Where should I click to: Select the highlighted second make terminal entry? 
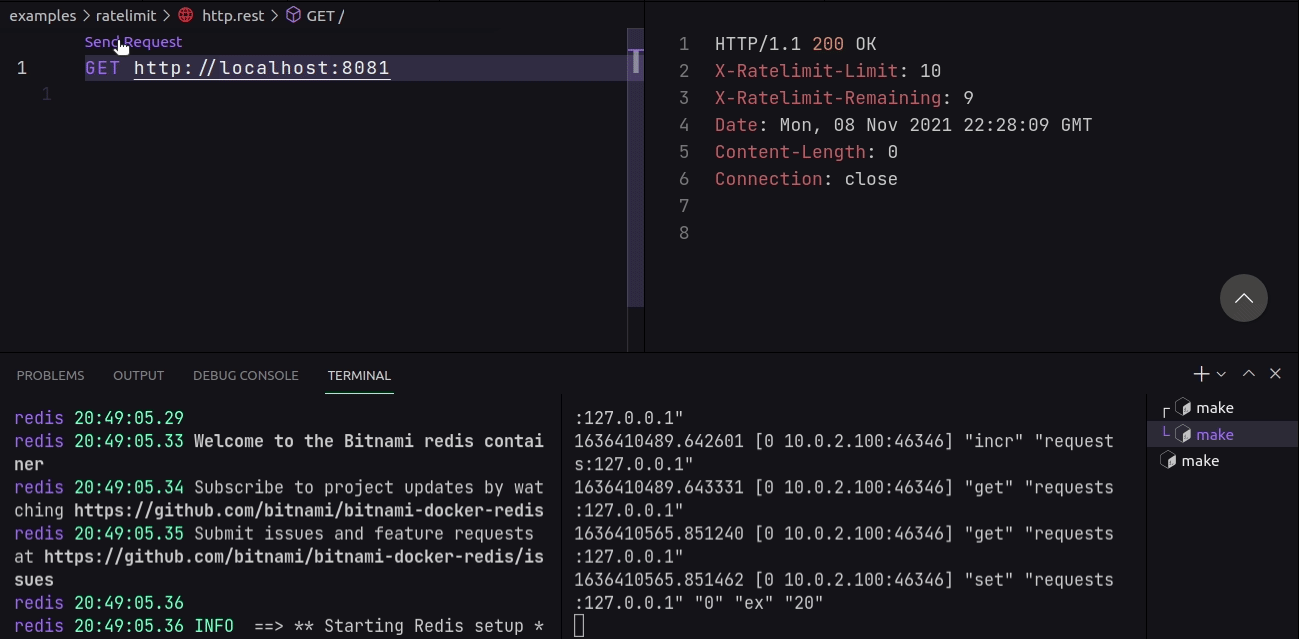point(1222,434)
